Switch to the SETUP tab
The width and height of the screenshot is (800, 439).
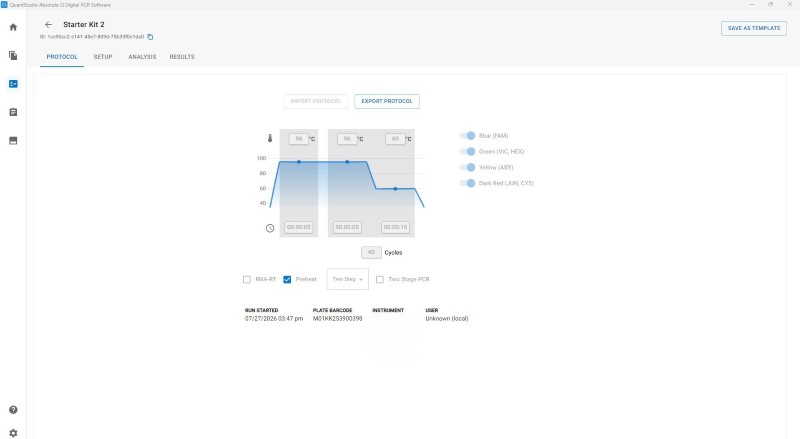click(103, 57)
